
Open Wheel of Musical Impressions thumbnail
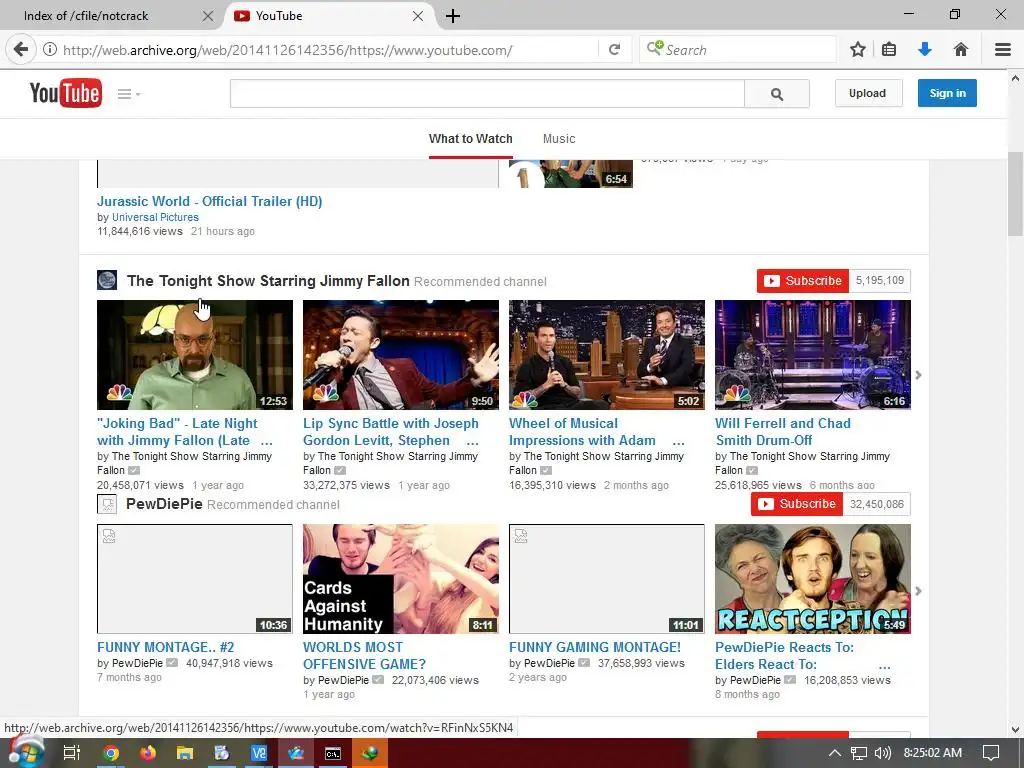coord(607,355)
